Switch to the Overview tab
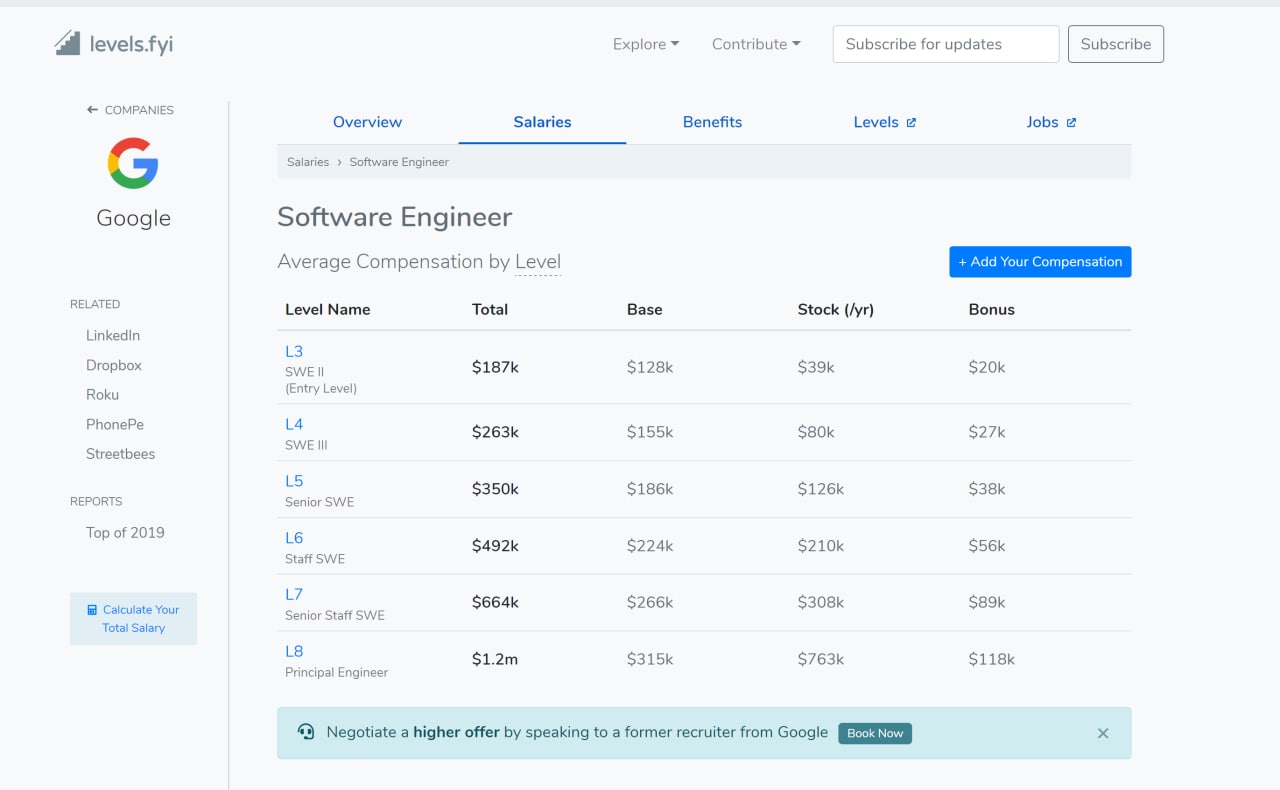Viewport: 1280px width, 790px height. click(x=367, y=122)
